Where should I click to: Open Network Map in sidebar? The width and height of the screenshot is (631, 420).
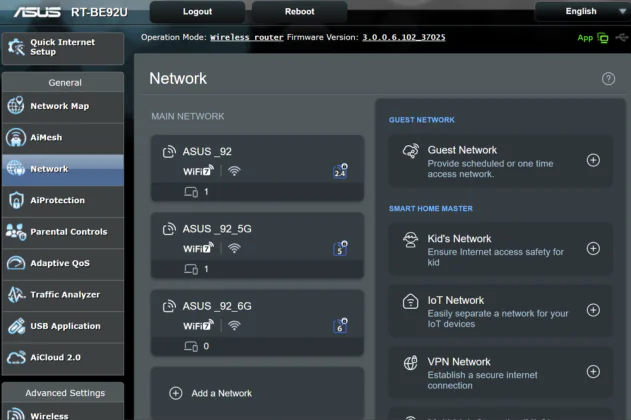(x=63, y=107)
